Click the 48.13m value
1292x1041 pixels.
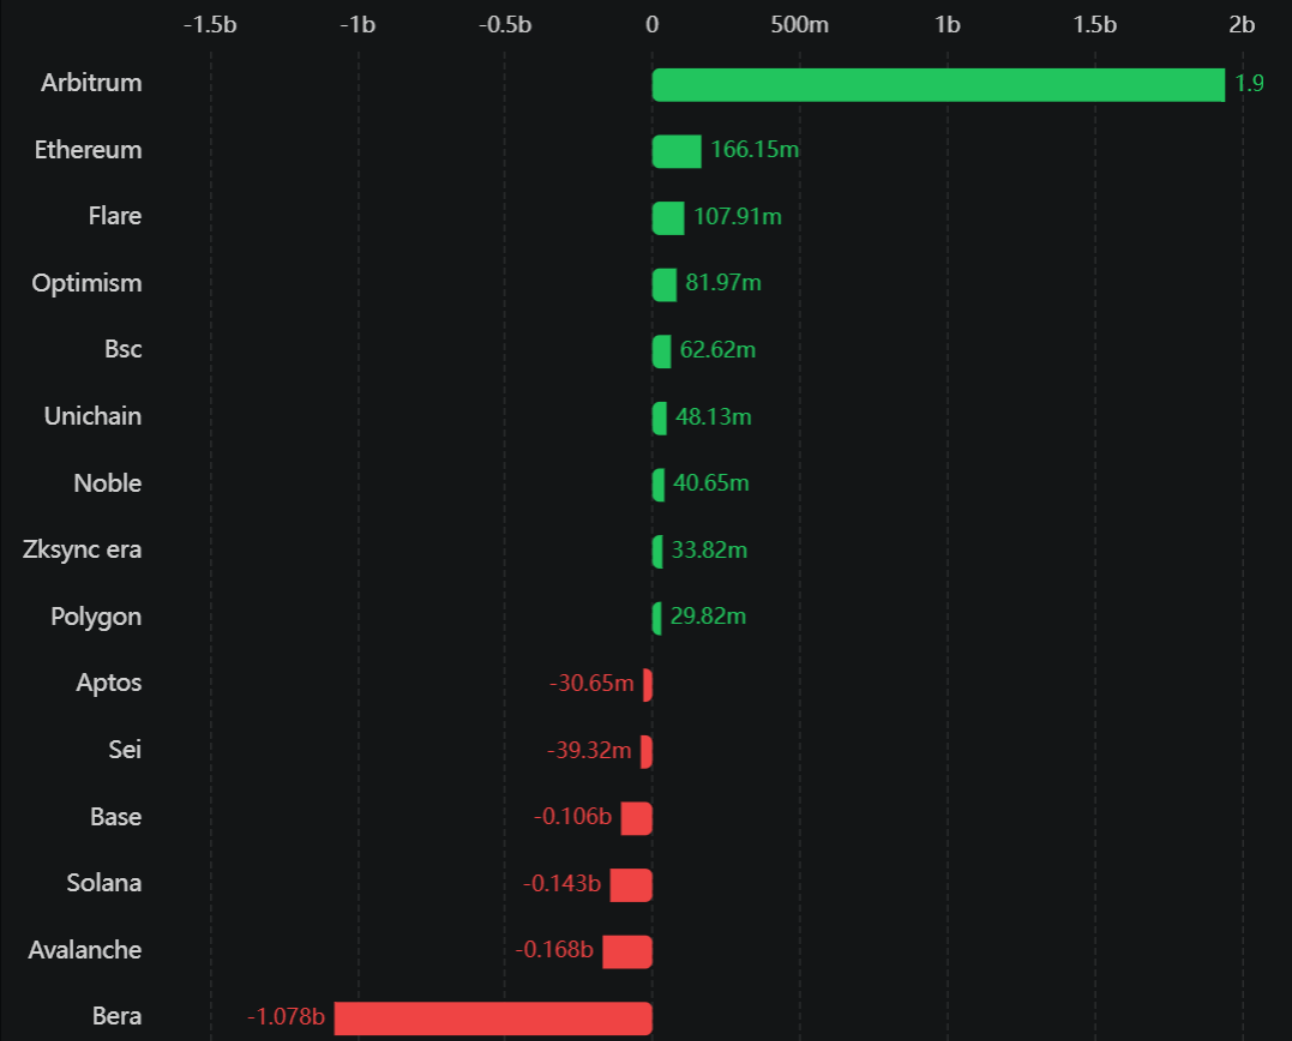point(713,417)
